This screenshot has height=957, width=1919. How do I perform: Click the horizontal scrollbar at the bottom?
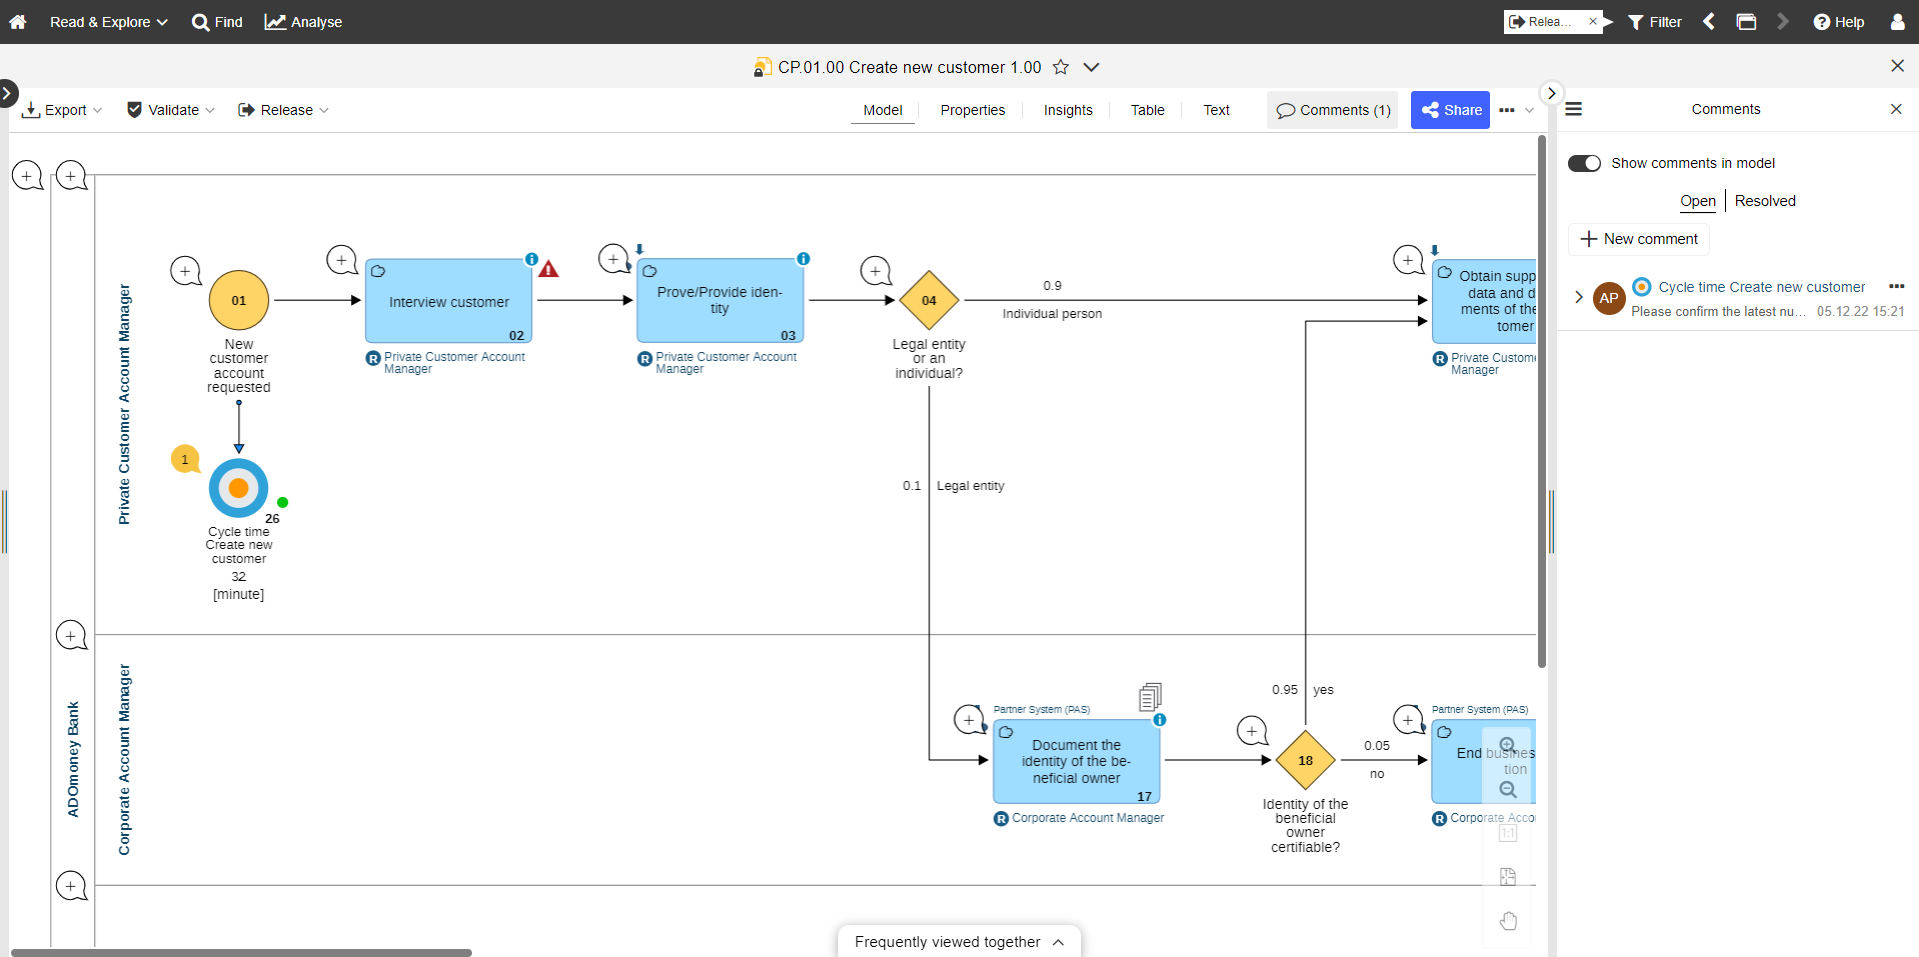[241, 952]
